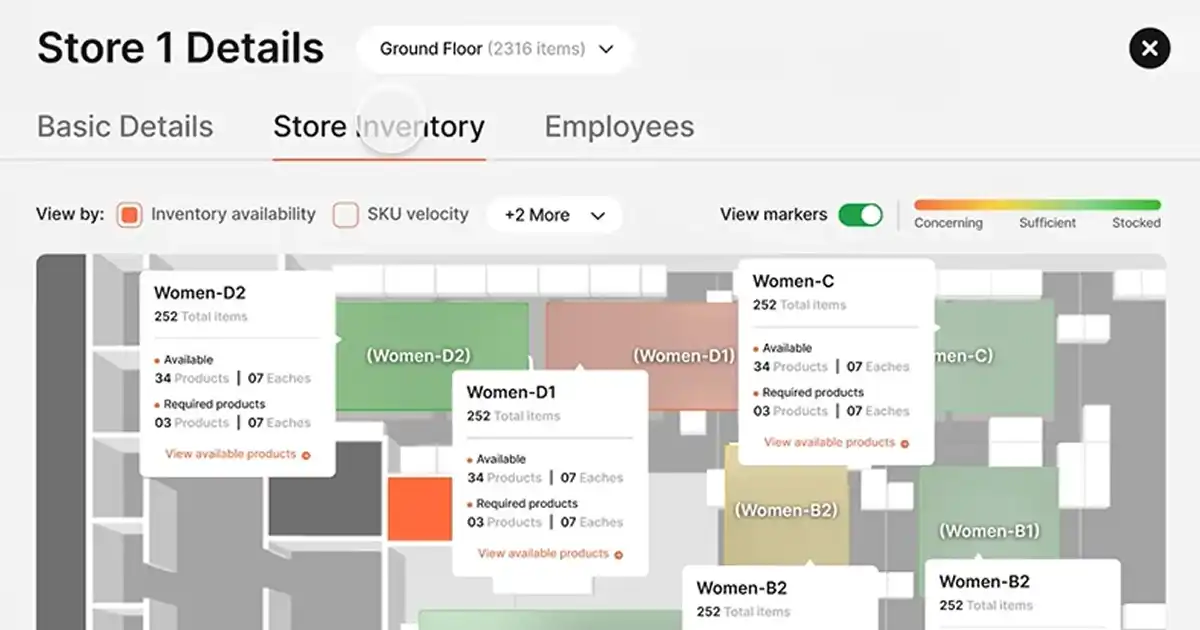Uncheck the Inventory availability checkbox
Viewport: 1200px width, 630px height.
pyautogui.click(x=129, y=215)
